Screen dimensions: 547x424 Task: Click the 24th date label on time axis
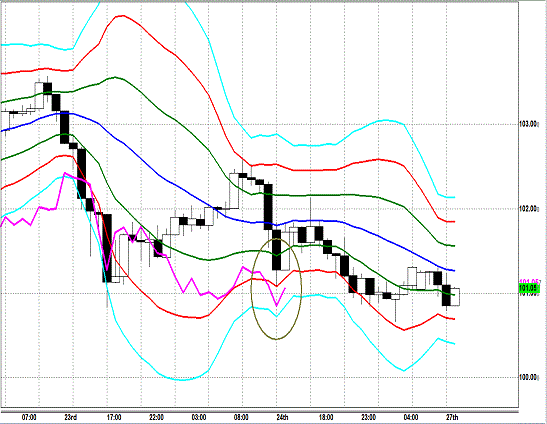282,417
